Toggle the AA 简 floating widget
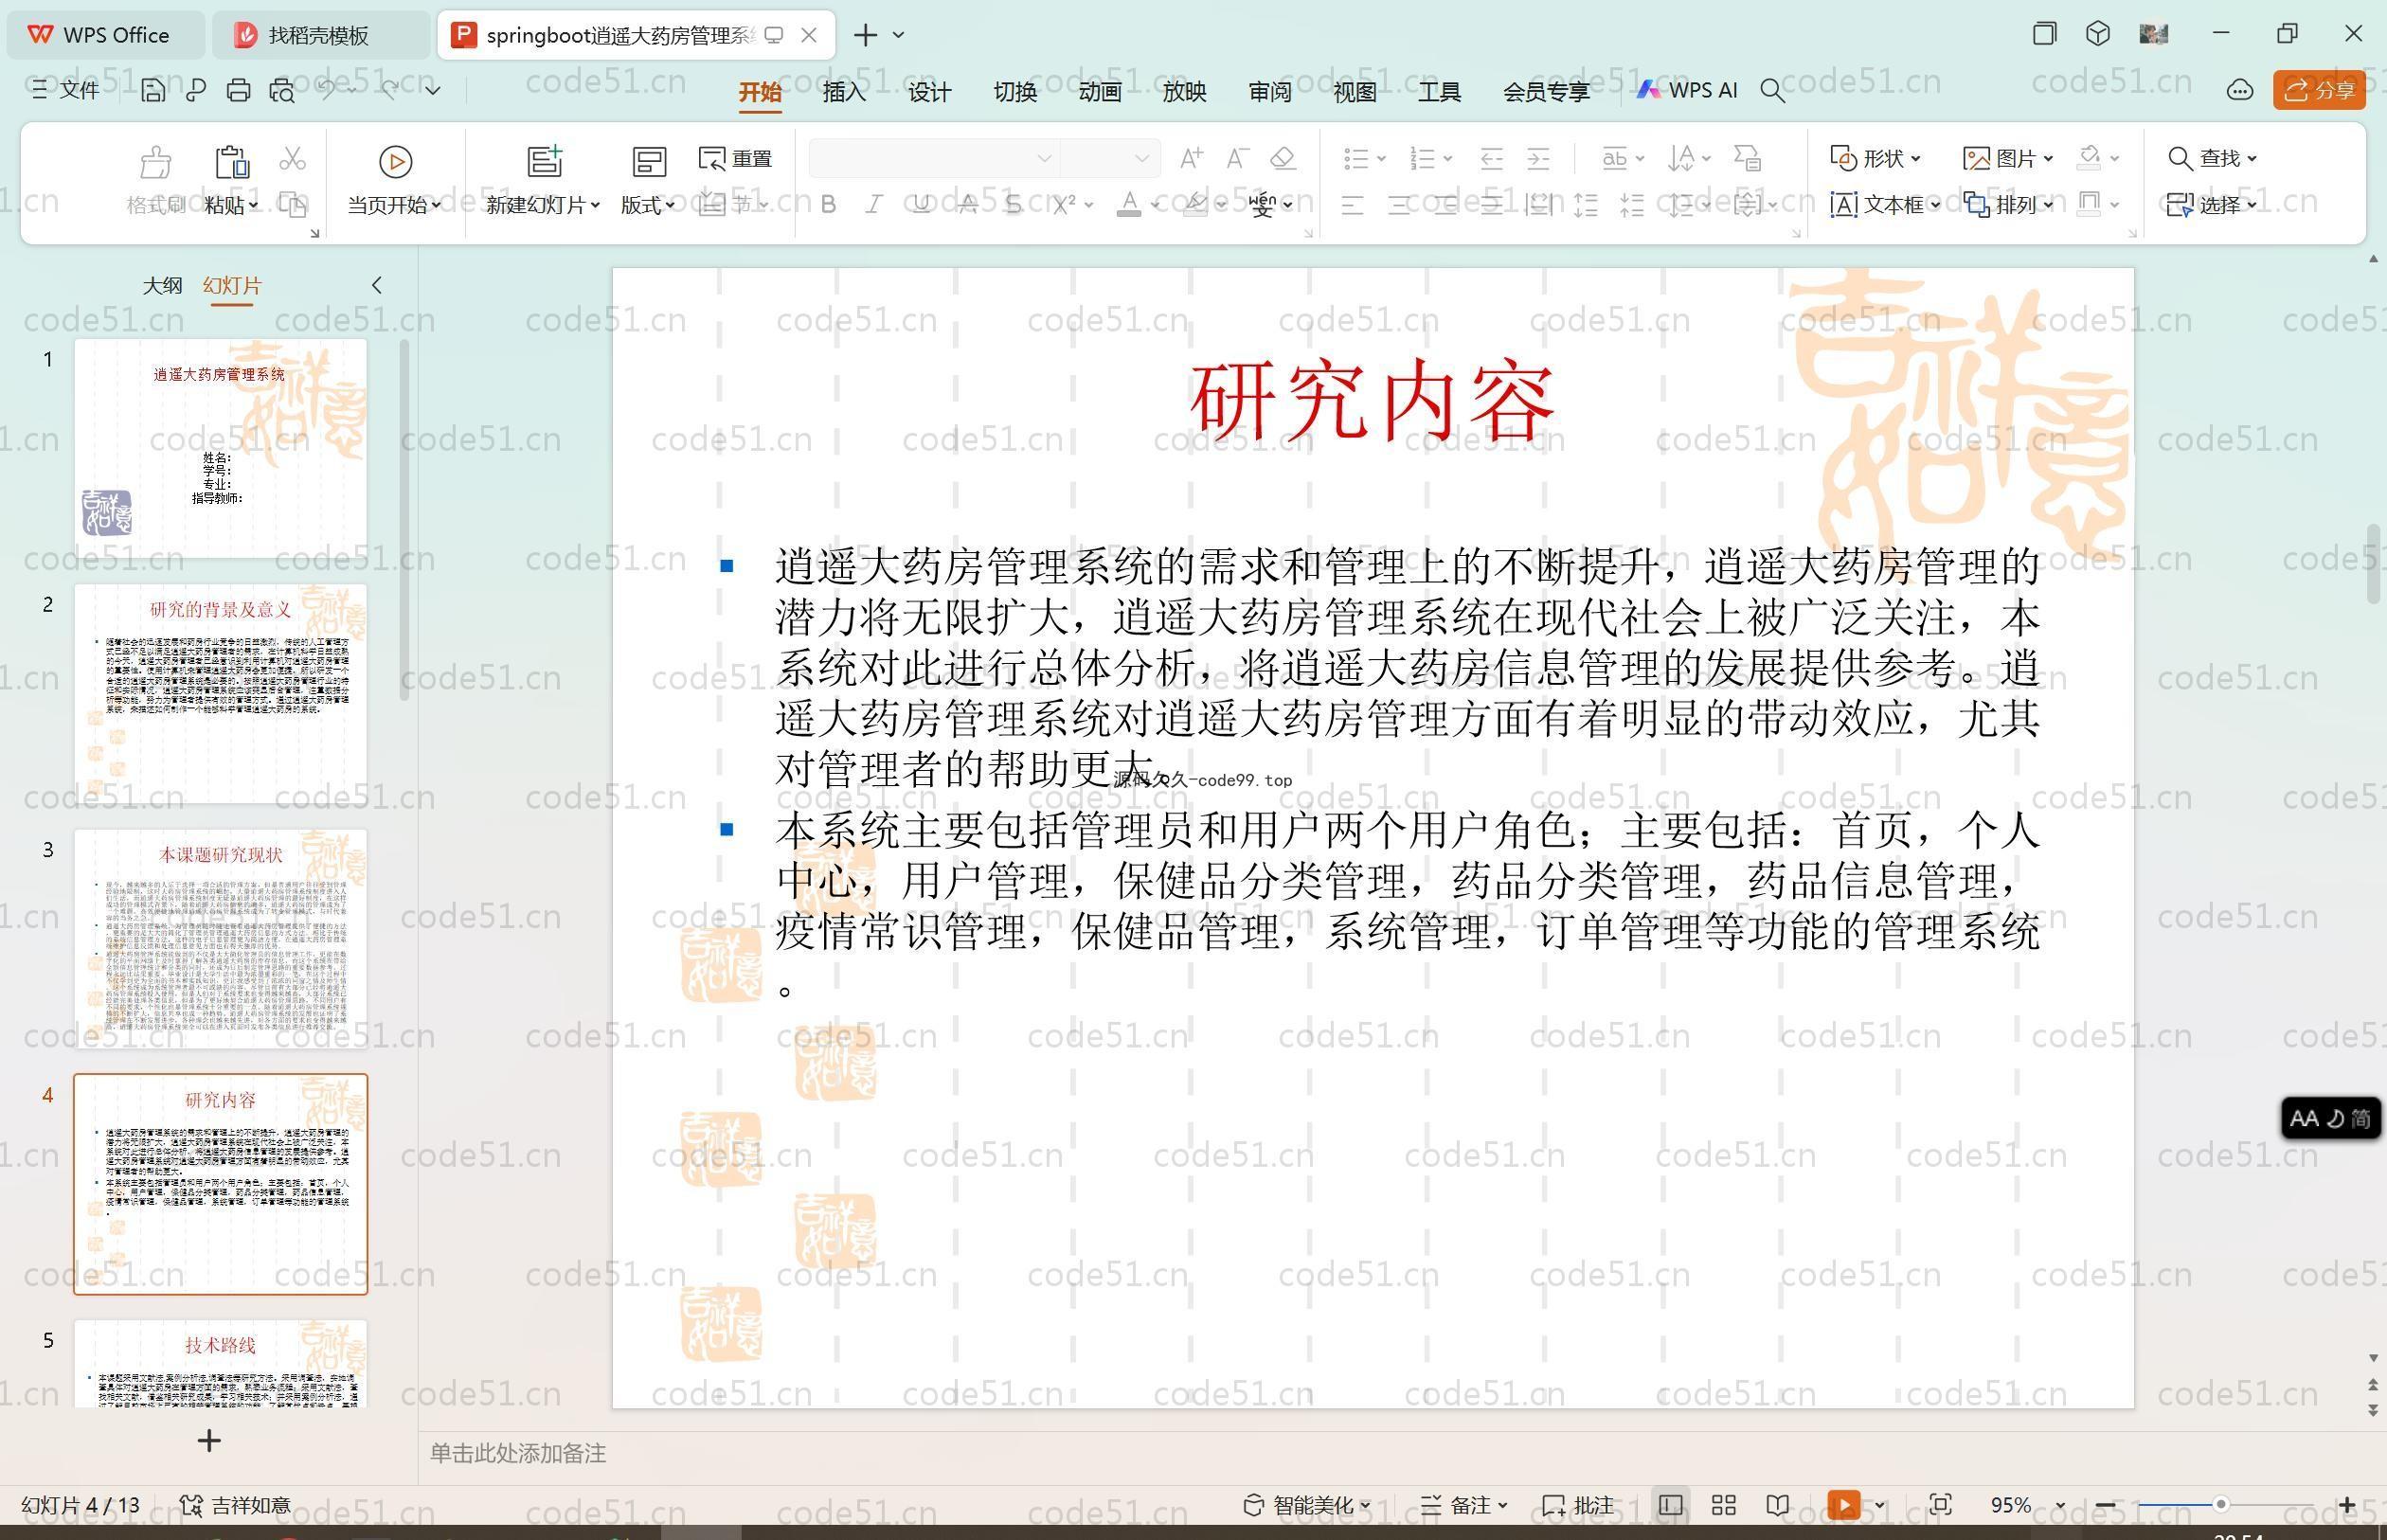This screenshot has width=2387, height=1540. [2331, 1118]
